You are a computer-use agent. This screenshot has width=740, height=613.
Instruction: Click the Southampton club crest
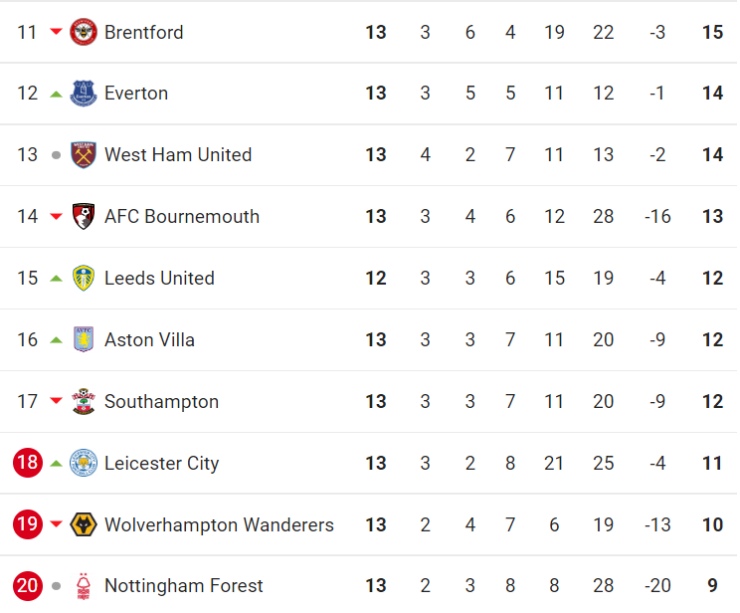point(84,402)
